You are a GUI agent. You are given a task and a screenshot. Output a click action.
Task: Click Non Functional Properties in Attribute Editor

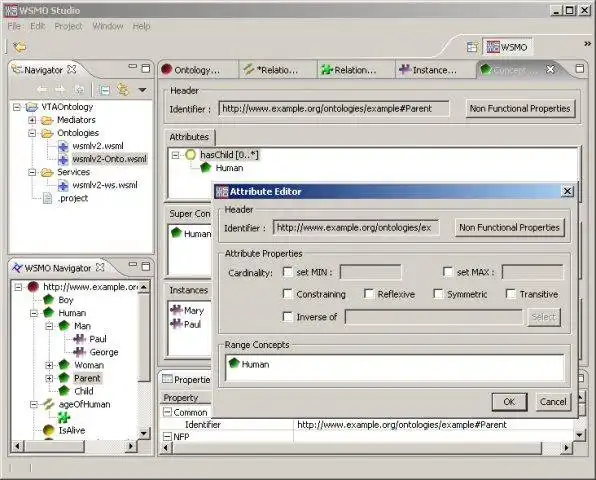[x=509, y=228]
